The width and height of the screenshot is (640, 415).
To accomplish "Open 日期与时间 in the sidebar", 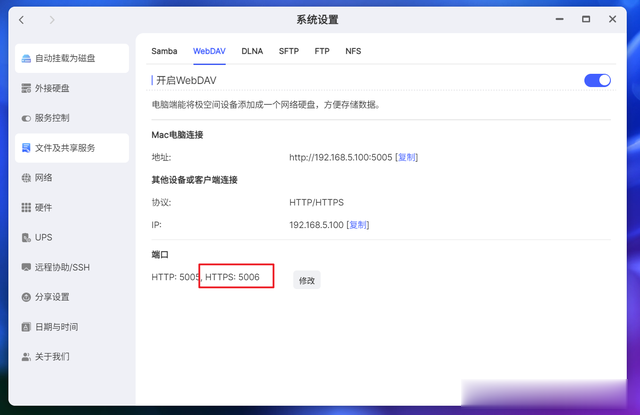I will (72, 327).
